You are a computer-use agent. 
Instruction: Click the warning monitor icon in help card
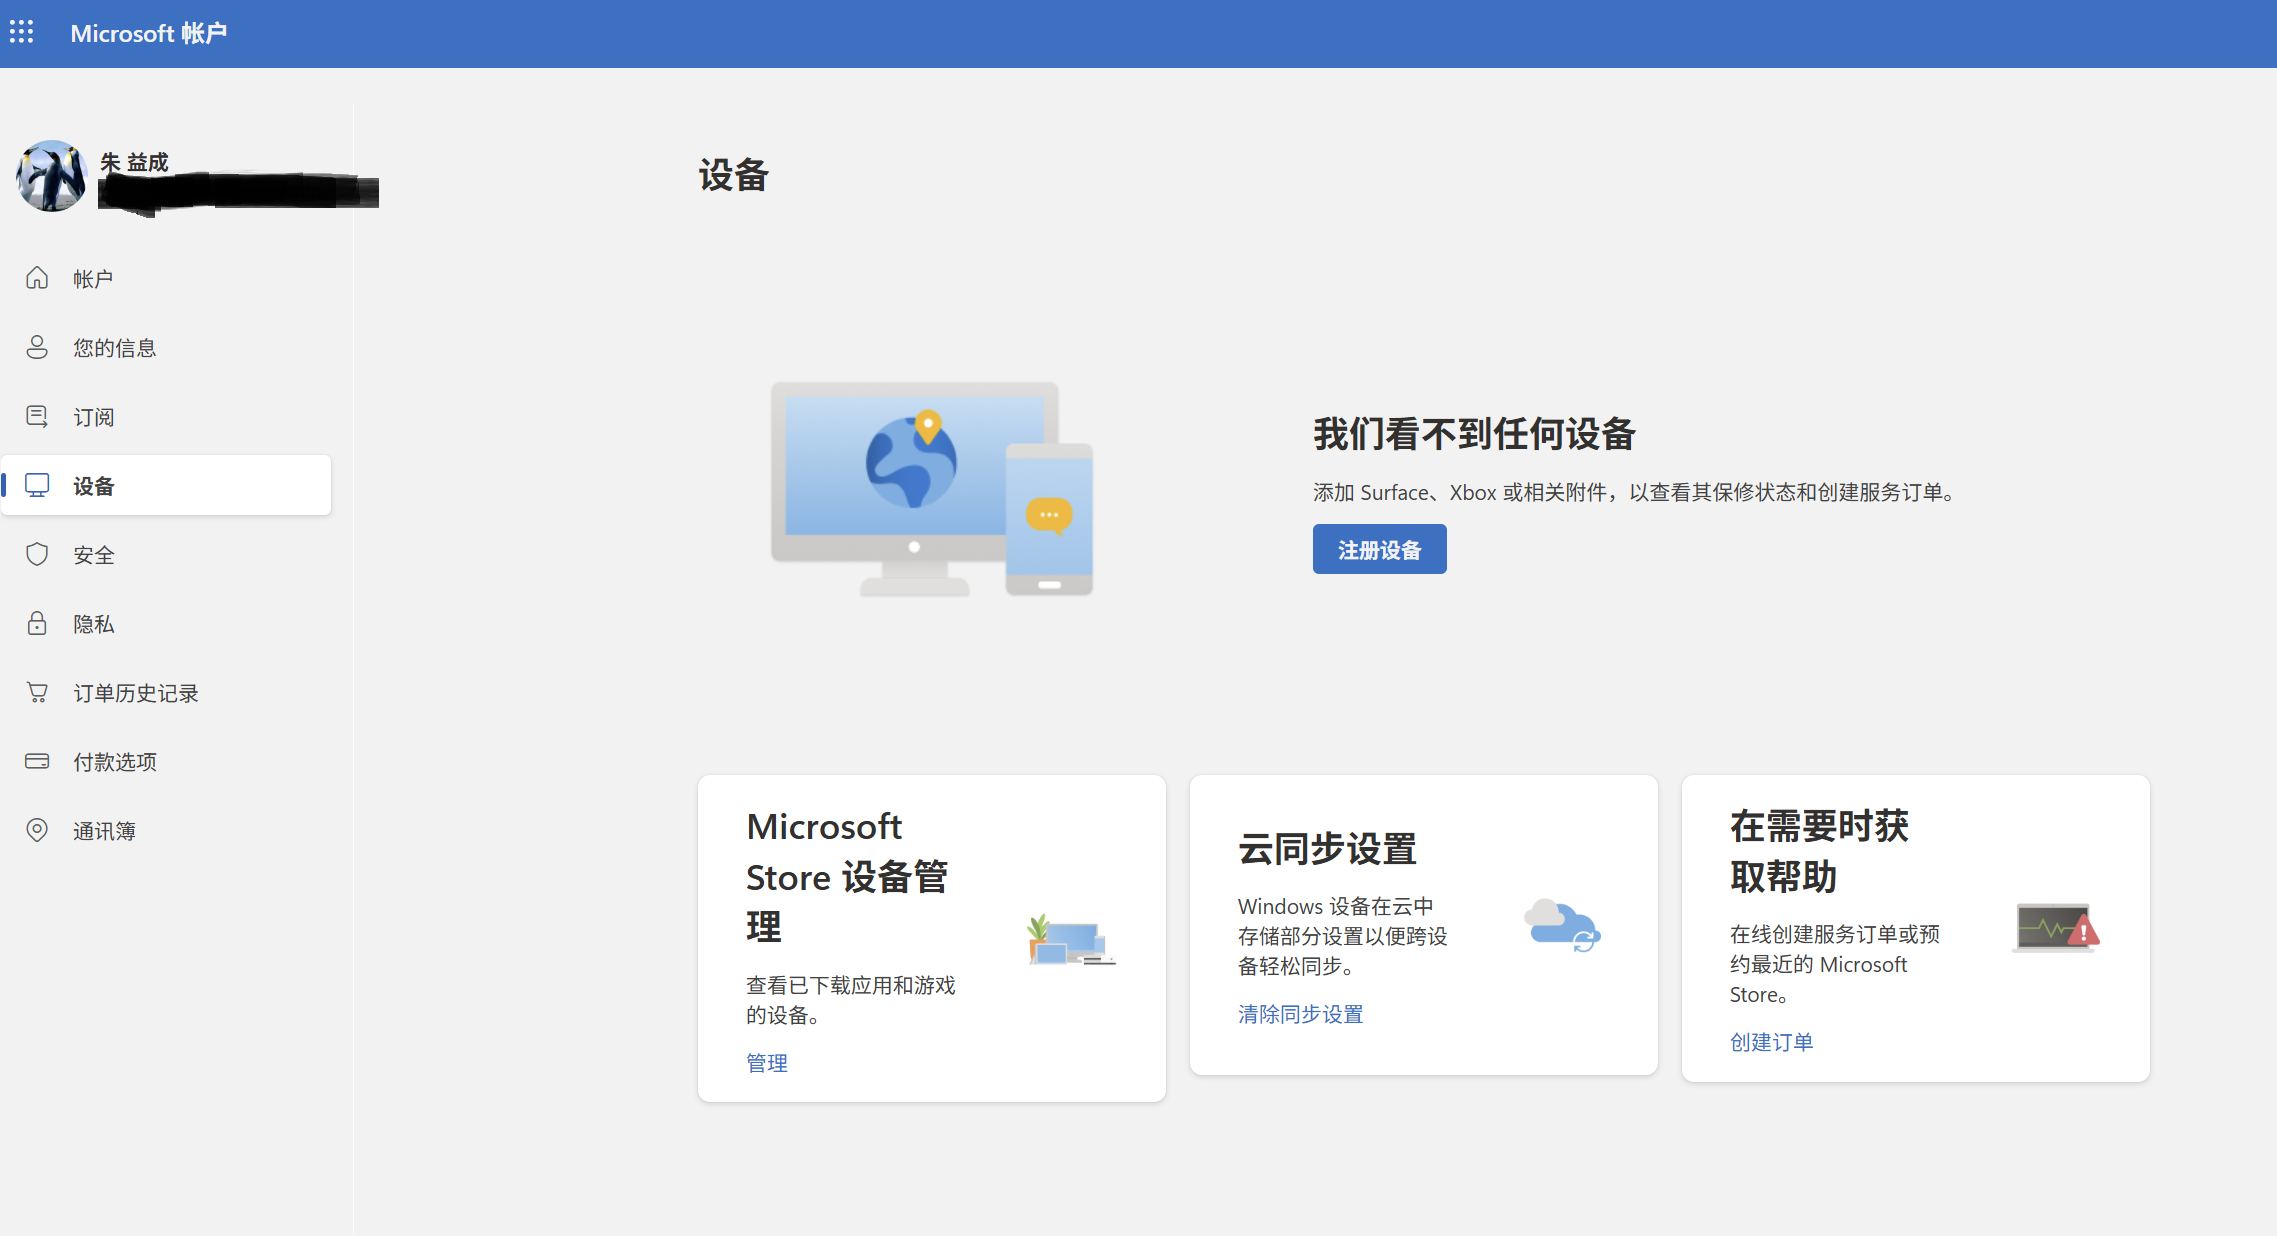[x=2055, y=928]
